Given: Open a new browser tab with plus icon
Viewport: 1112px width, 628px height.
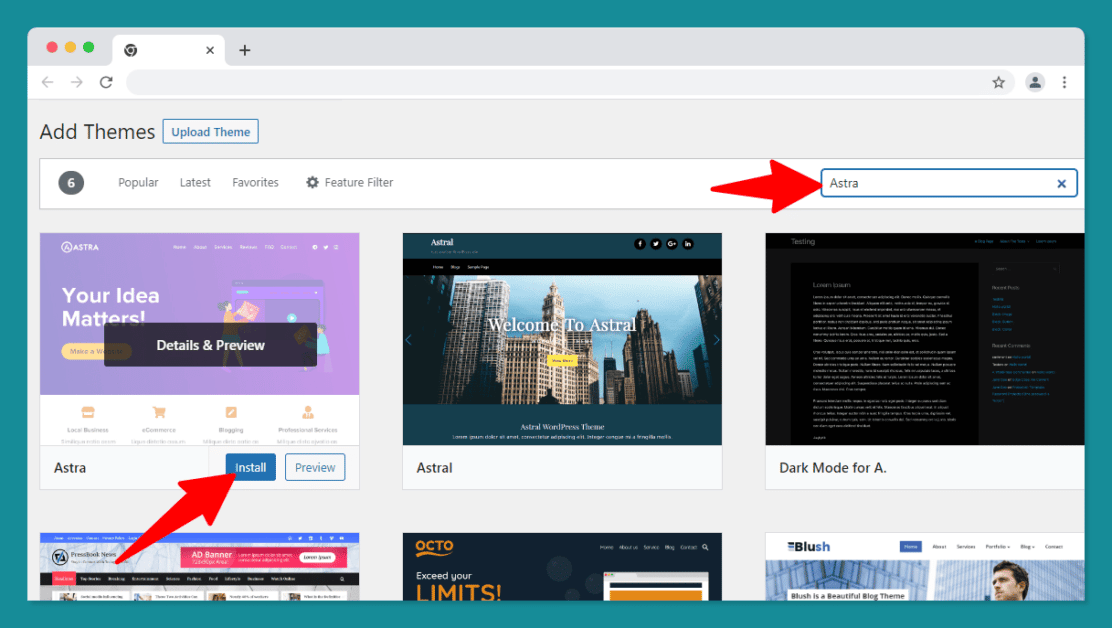Looking at the screenshot, I should 245,50.
